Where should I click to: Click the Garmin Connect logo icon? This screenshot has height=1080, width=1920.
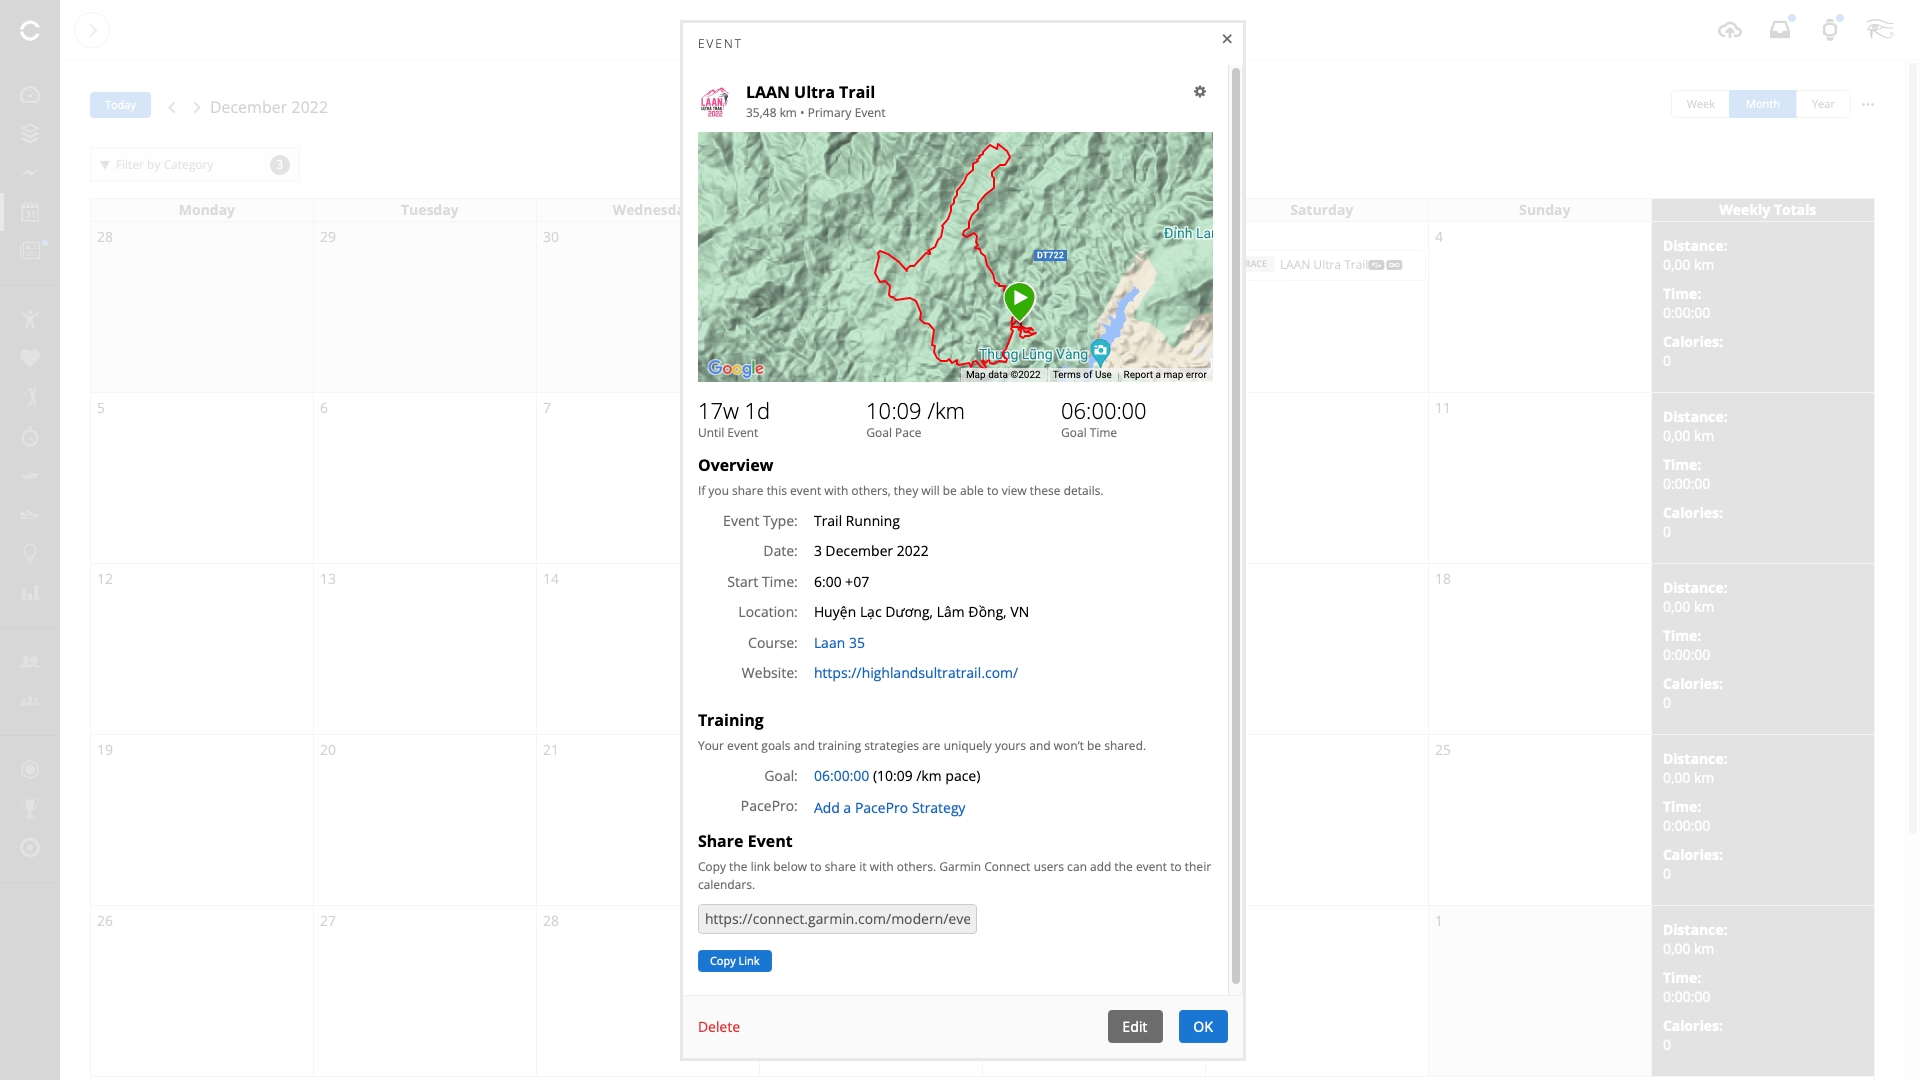[x=30, y=31]
